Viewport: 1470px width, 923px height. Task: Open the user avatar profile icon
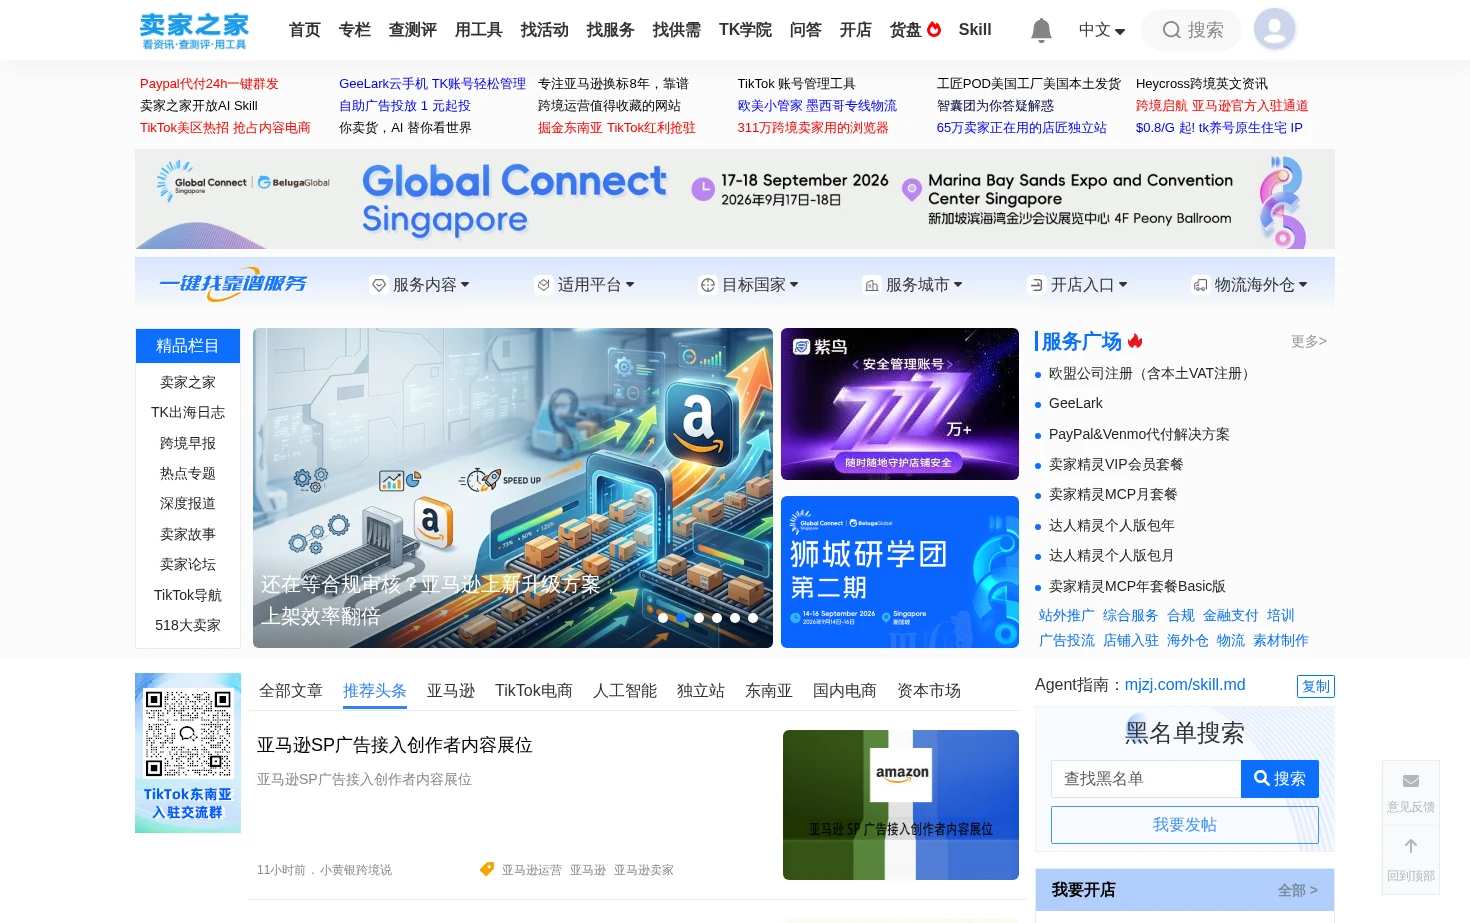point(1274,29)
